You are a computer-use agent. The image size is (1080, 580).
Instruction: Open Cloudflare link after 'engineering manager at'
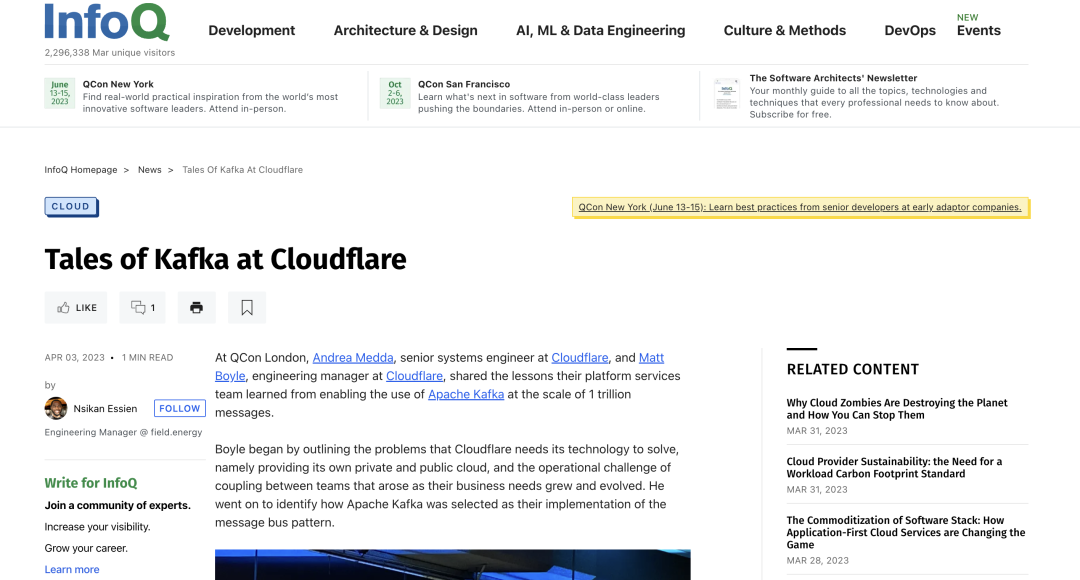coord(414,375)
